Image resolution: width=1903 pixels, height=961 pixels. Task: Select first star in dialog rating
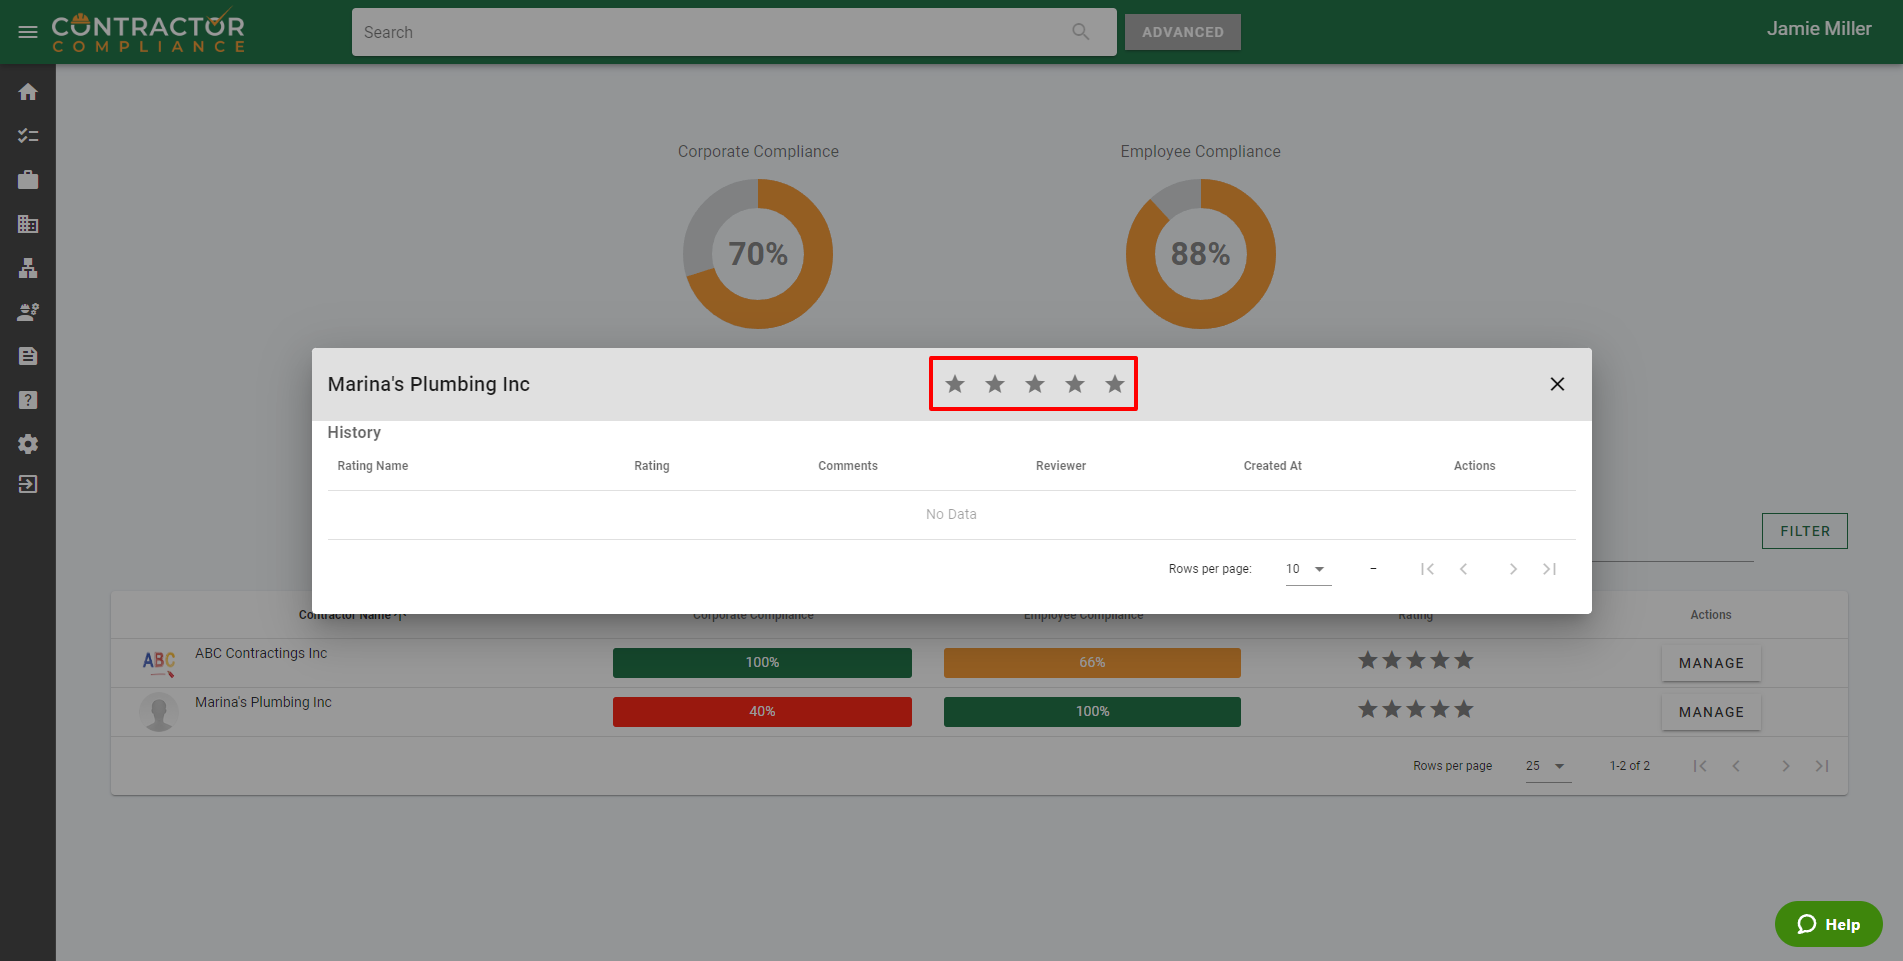coord(955,384)
